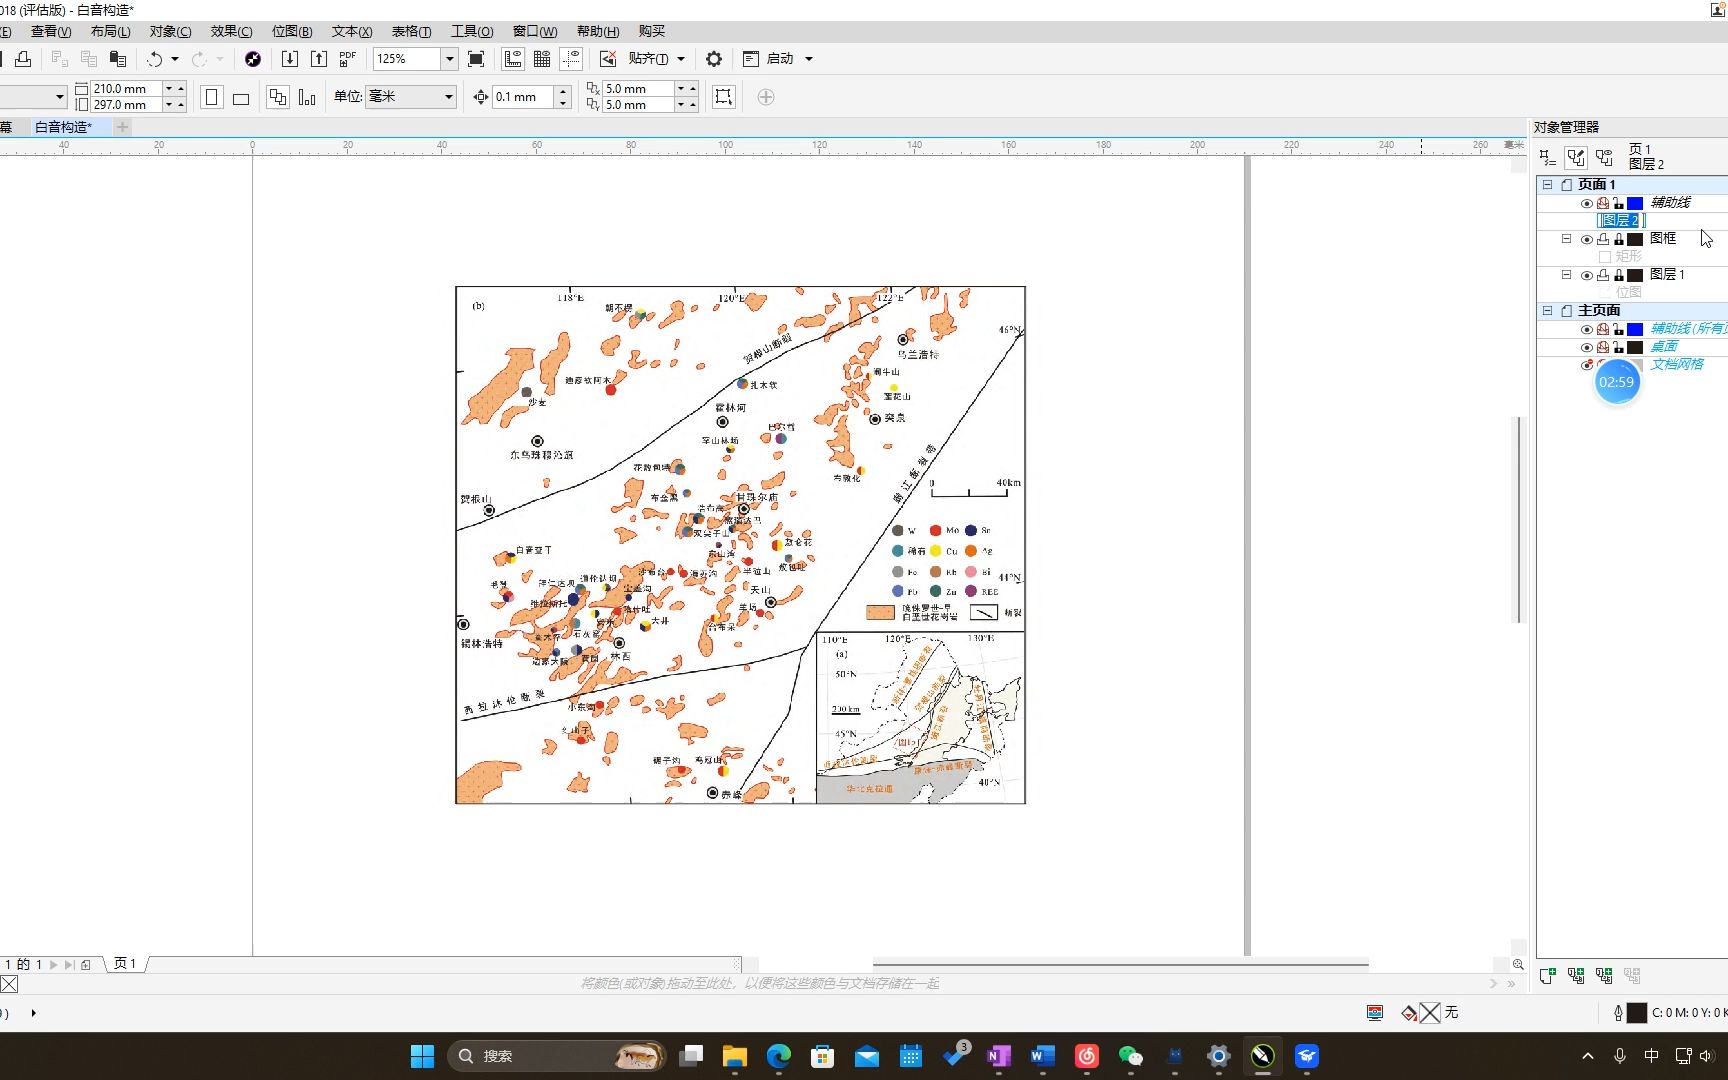1728x1080 pixels.
Task: Click the 页 1 page tab
Action: pyautogui.click(x=125, y=964)
